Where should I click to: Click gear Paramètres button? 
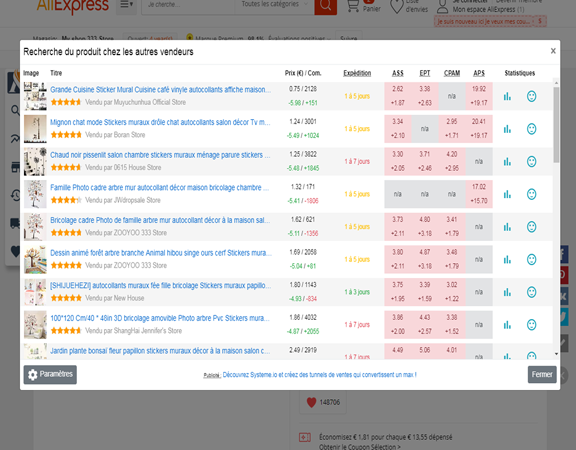click(x=50, y=374)
